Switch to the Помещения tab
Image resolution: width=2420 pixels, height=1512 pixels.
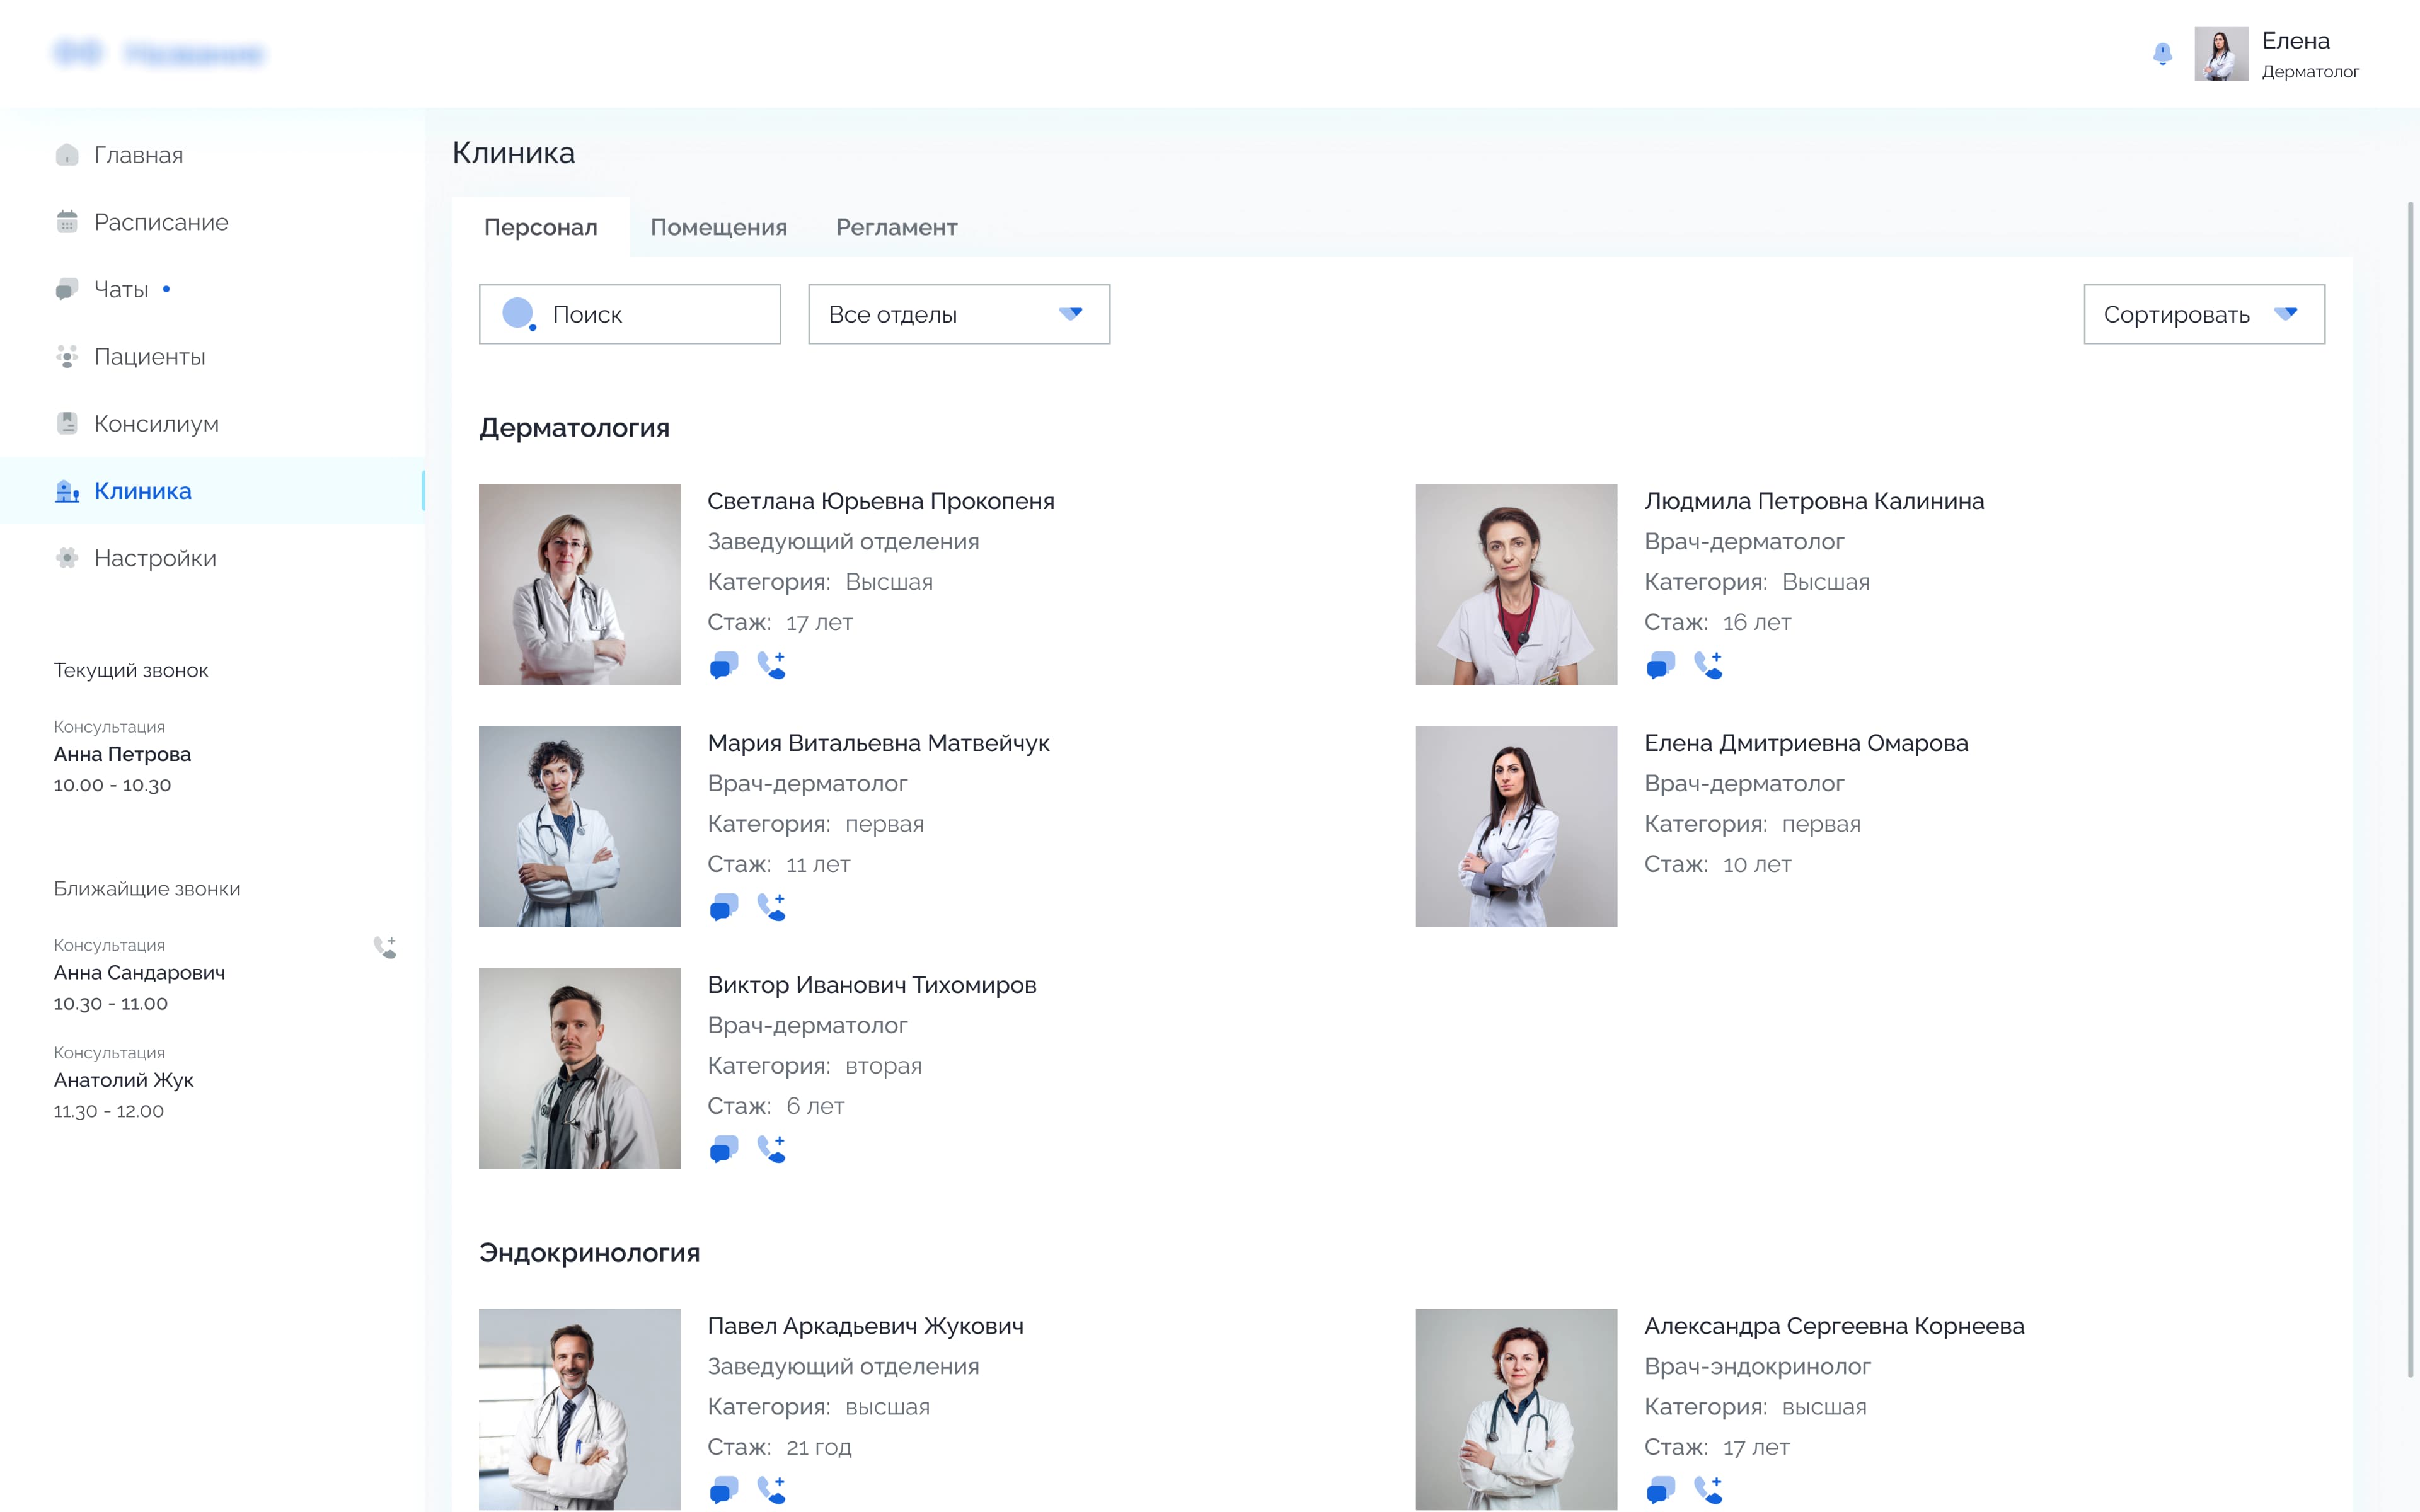(x=718, y=227)
